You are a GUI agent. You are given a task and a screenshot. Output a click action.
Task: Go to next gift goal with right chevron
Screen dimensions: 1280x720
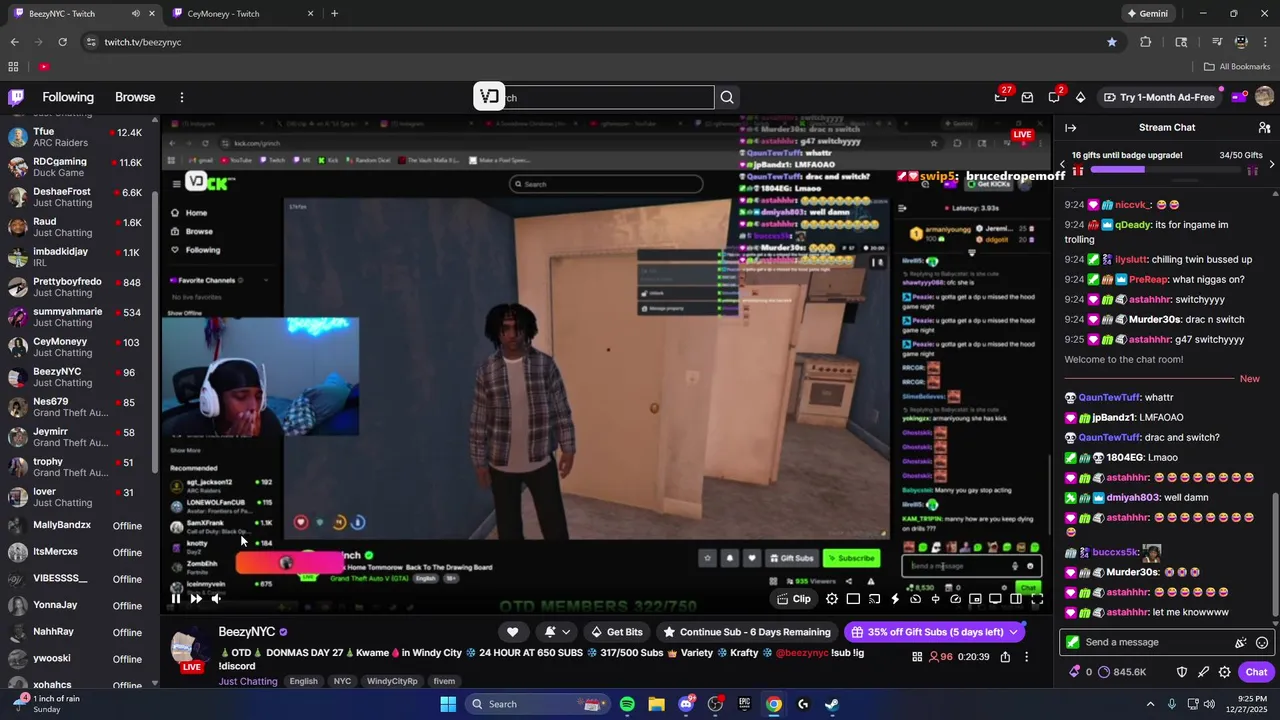click(1271, 164)
